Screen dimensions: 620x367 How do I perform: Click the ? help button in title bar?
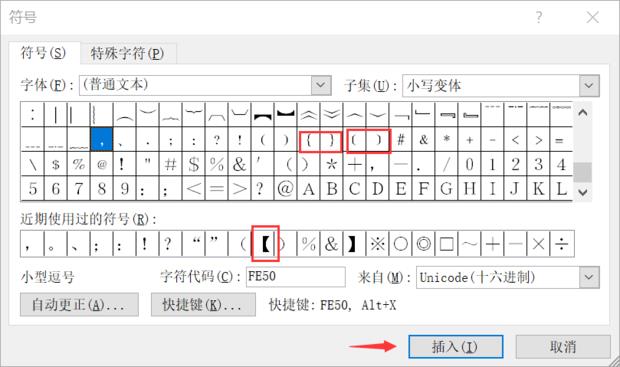coord(539,17)
